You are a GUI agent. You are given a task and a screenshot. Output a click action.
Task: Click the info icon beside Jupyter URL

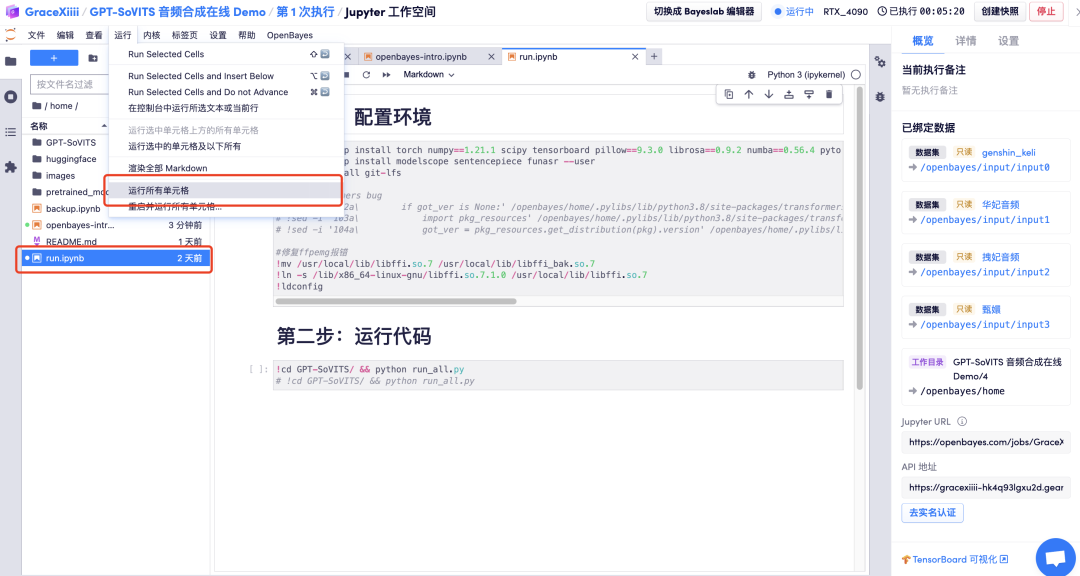click(962, 422)
